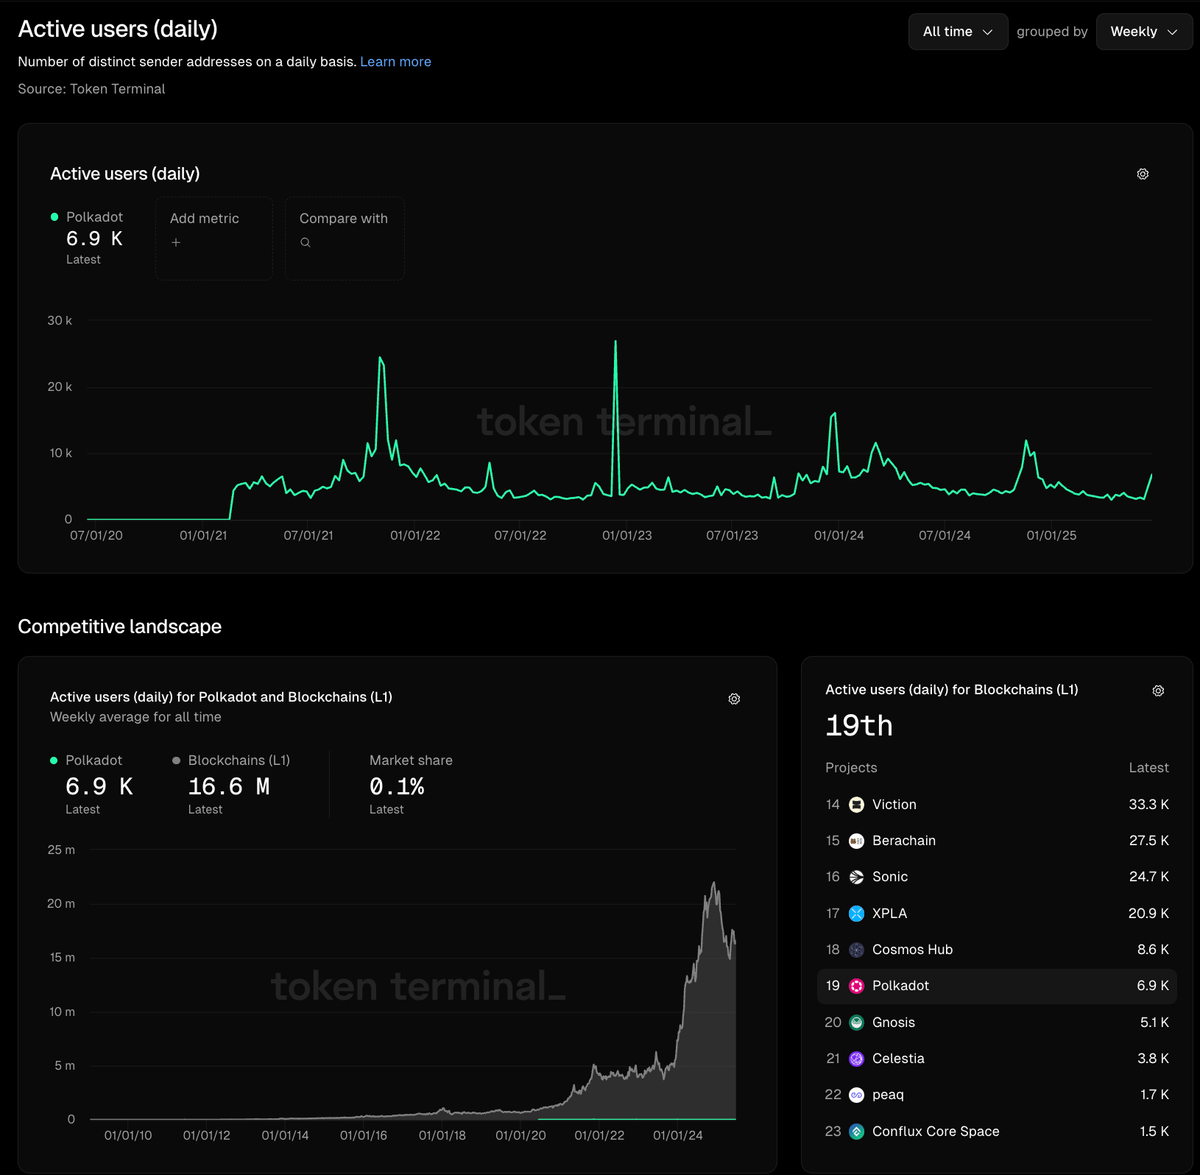This screenshot has height=1175, width=1200.
Task: Toggle the green Polkadot legend dot
Action: [54, 217]
